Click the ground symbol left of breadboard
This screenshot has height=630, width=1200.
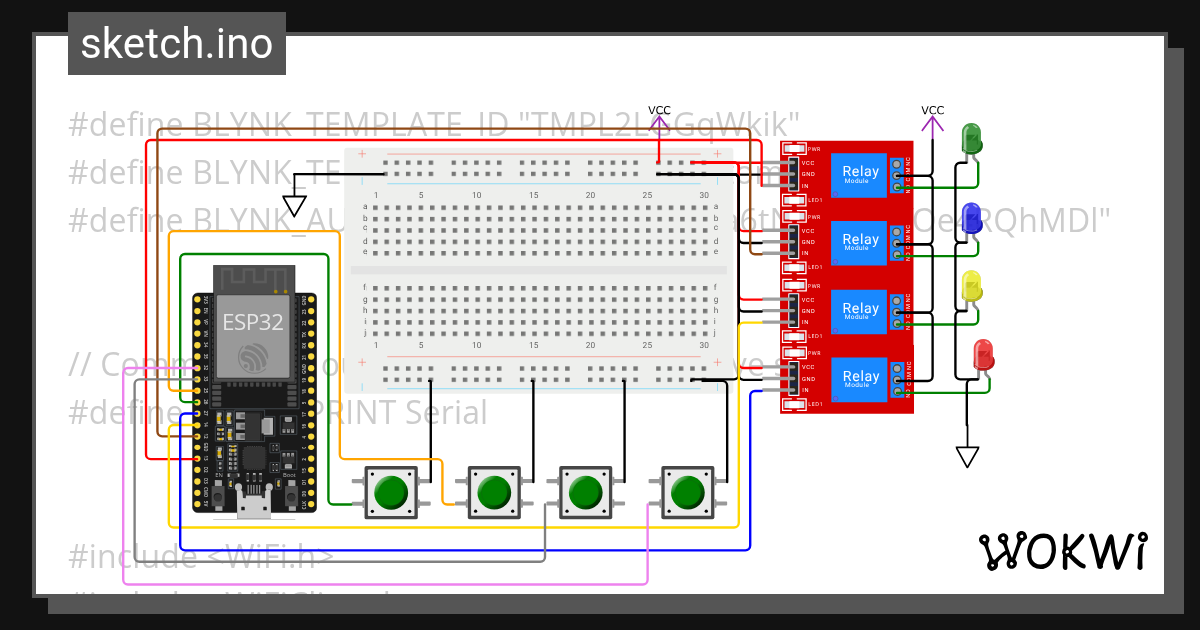click(294, 205)
